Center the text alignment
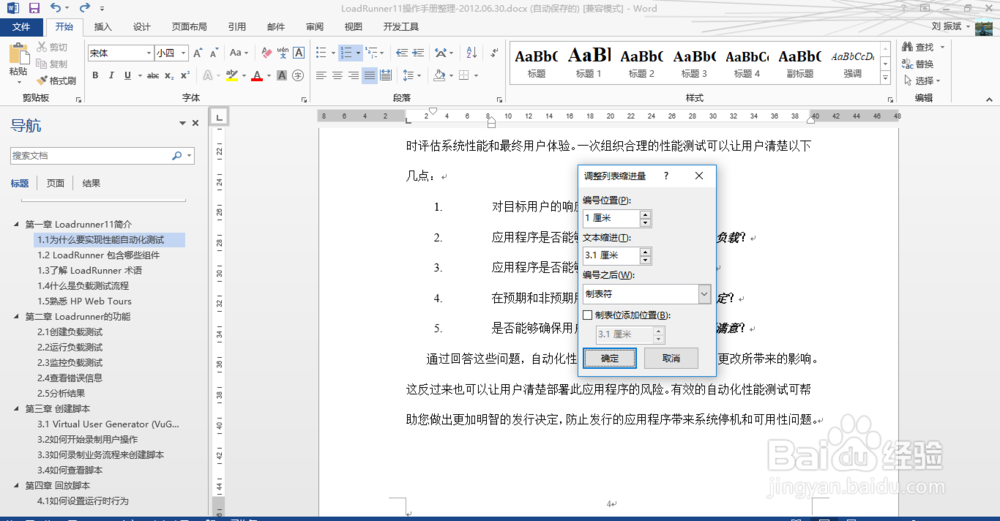The width and height of the screenshot is (1000, 521). (337, 75)
